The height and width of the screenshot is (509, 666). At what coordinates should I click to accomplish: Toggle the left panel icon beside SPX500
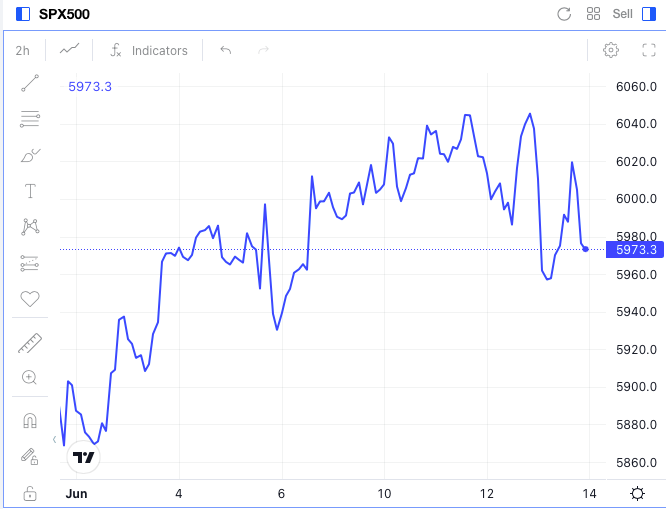23,14
